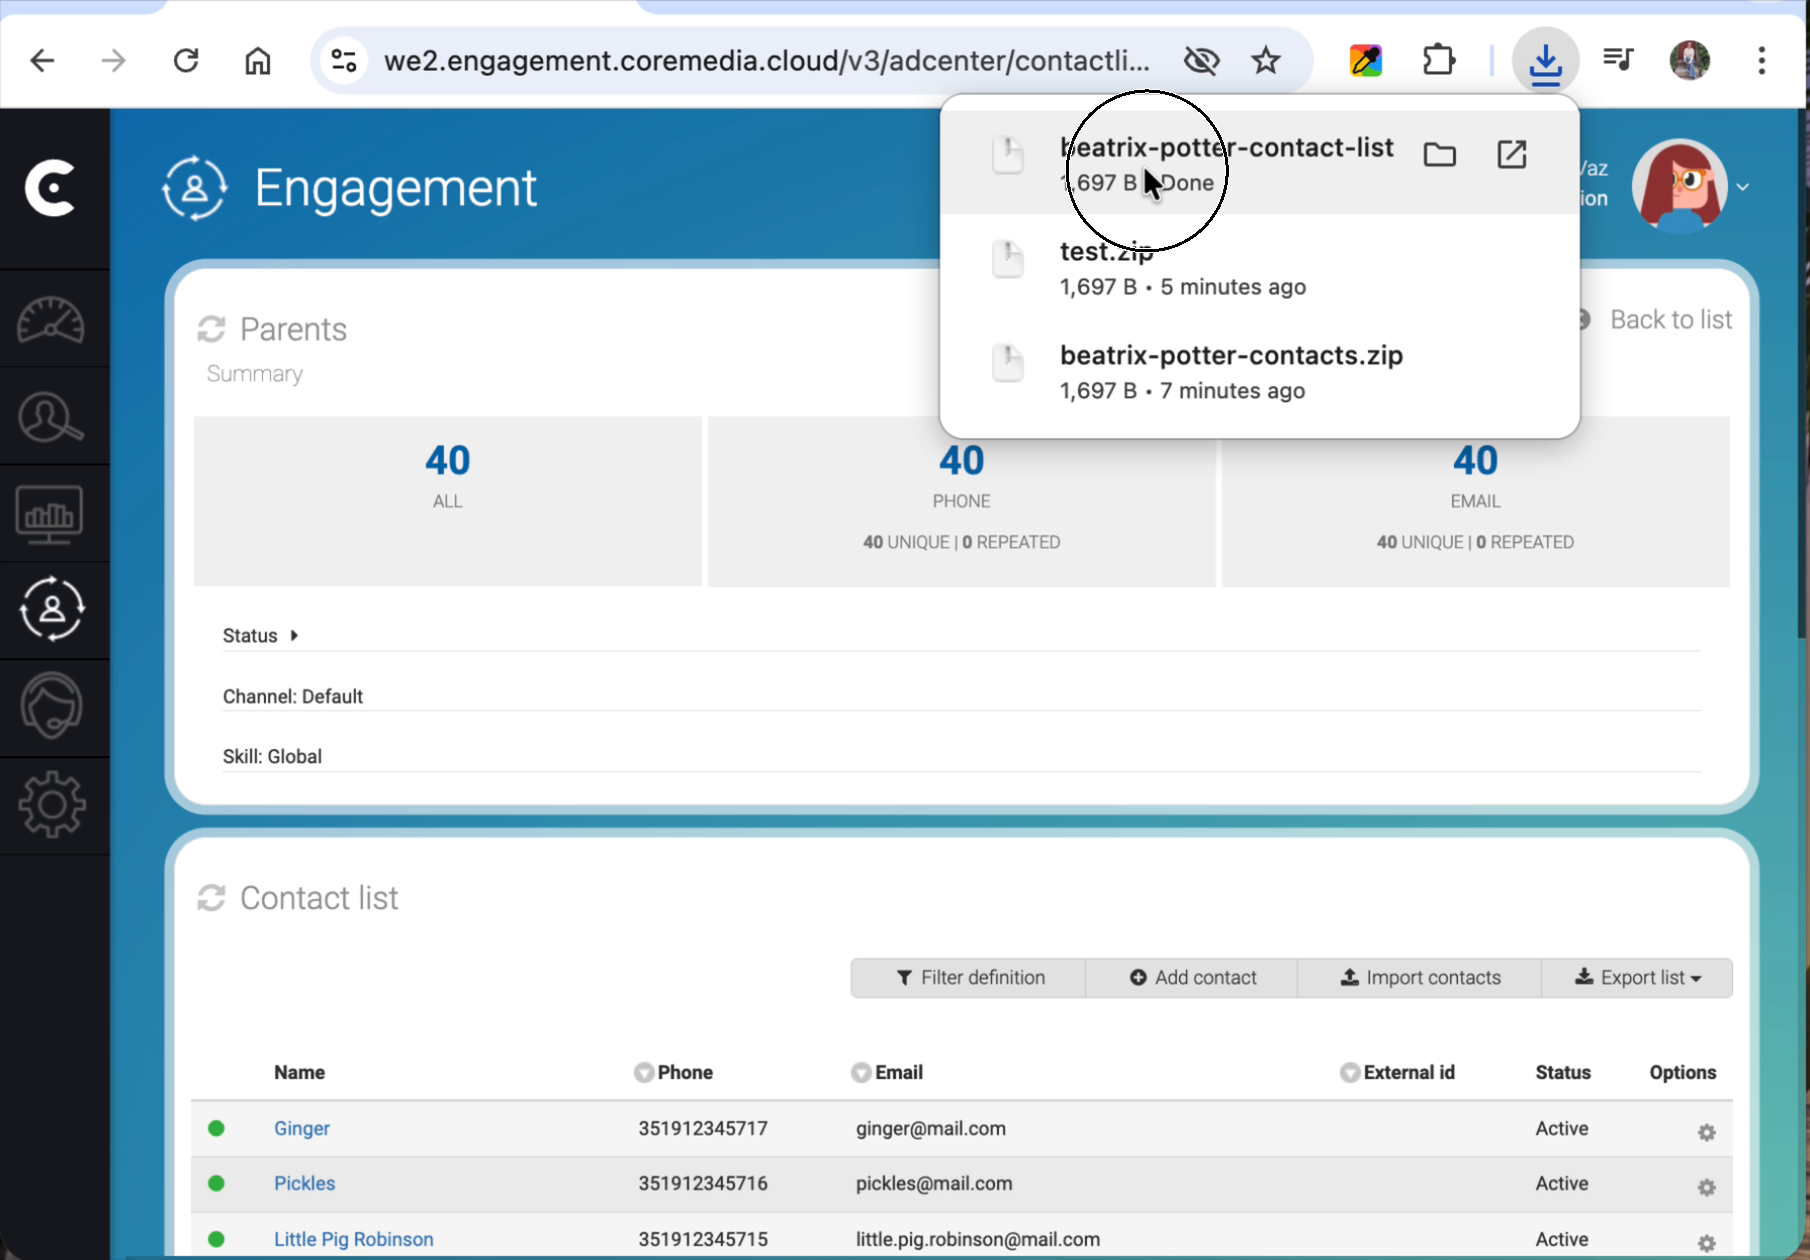Expand the Status section arrow
This screenshot has width=1810, height=1260.
click(x=294, y=635)
